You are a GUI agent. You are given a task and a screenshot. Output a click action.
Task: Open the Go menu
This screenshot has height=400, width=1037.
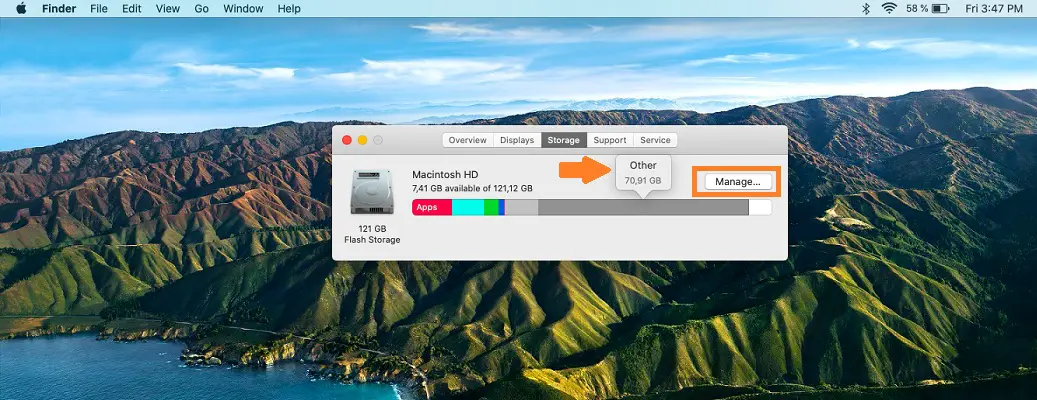pyautogui.click(x=201, y=9)
